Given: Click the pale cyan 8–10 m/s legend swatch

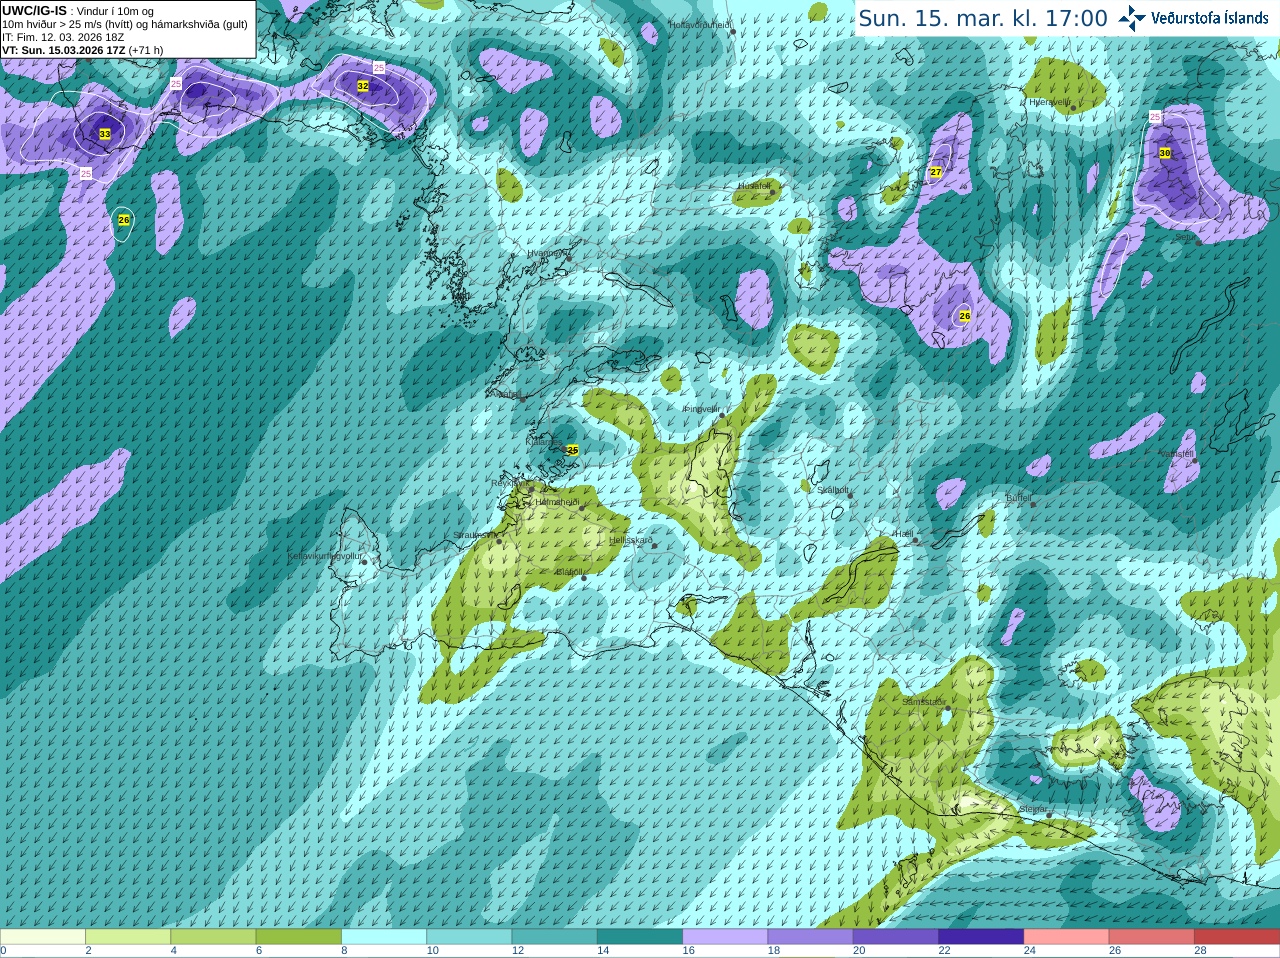Looking at the screenshot, I should (x=384, y=937).
